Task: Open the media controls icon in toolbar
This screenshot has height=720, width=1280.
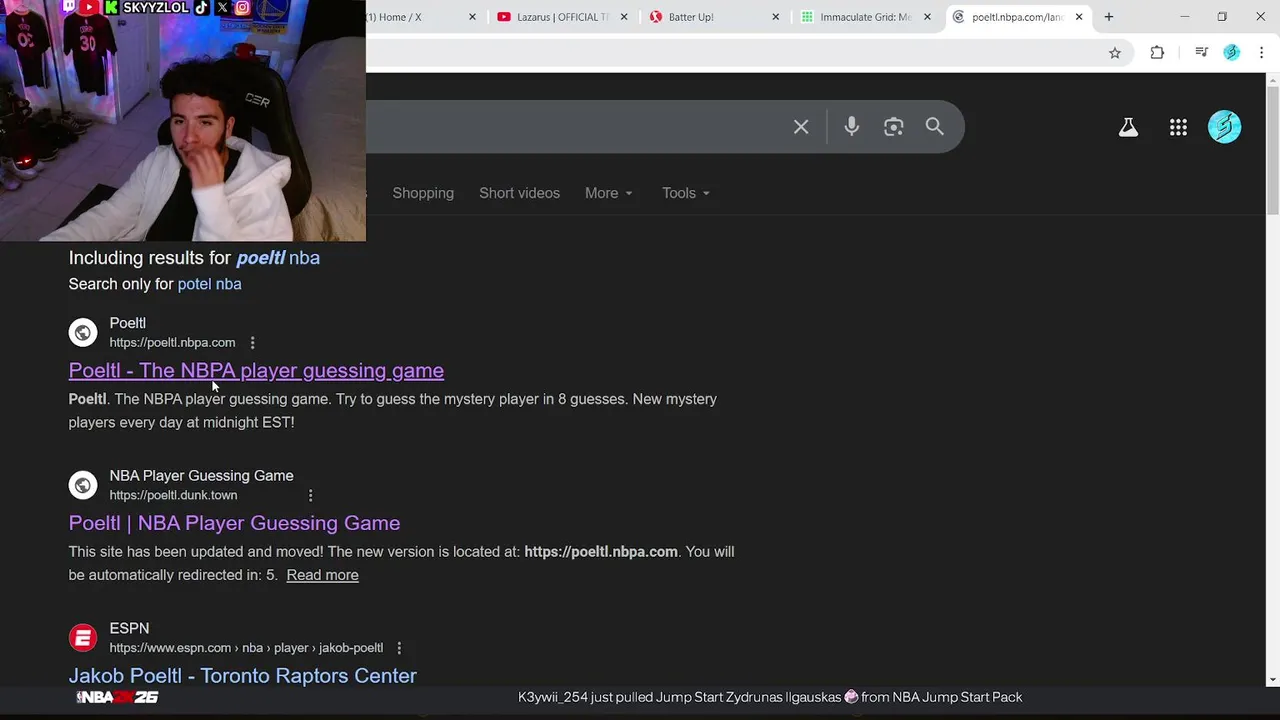Action: click(x=1201, y=53)
